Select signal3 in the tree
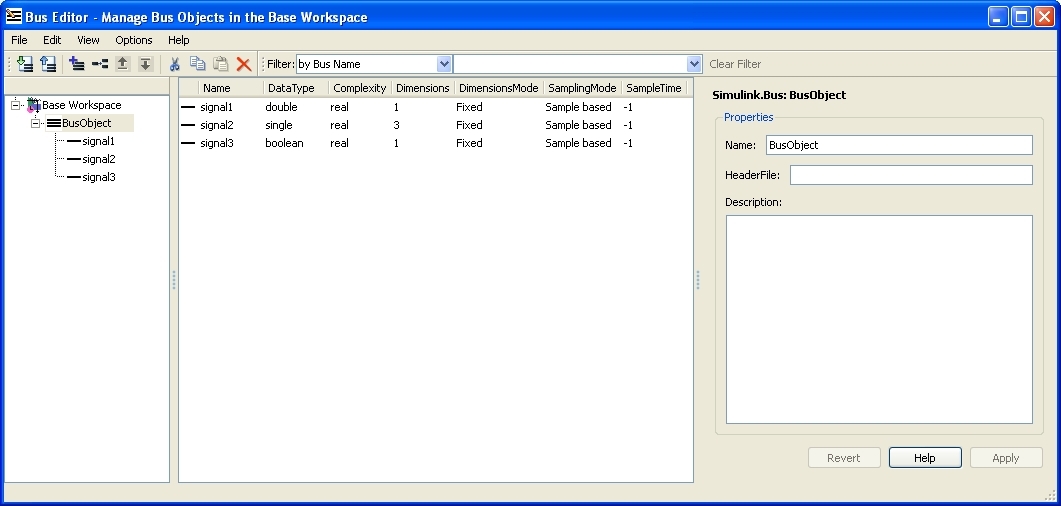This screenshot has height=506, width=1061. (x=99, y=177)
